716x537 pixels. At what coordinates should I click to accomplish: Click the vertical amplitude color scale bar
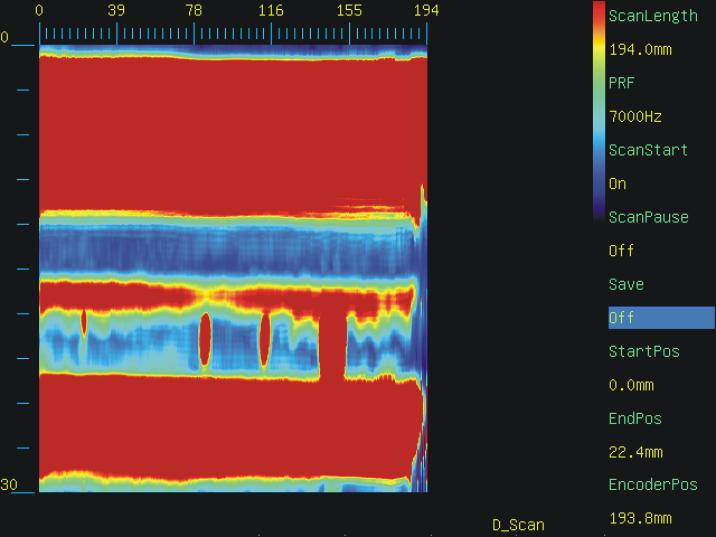[x=599, y=110]
